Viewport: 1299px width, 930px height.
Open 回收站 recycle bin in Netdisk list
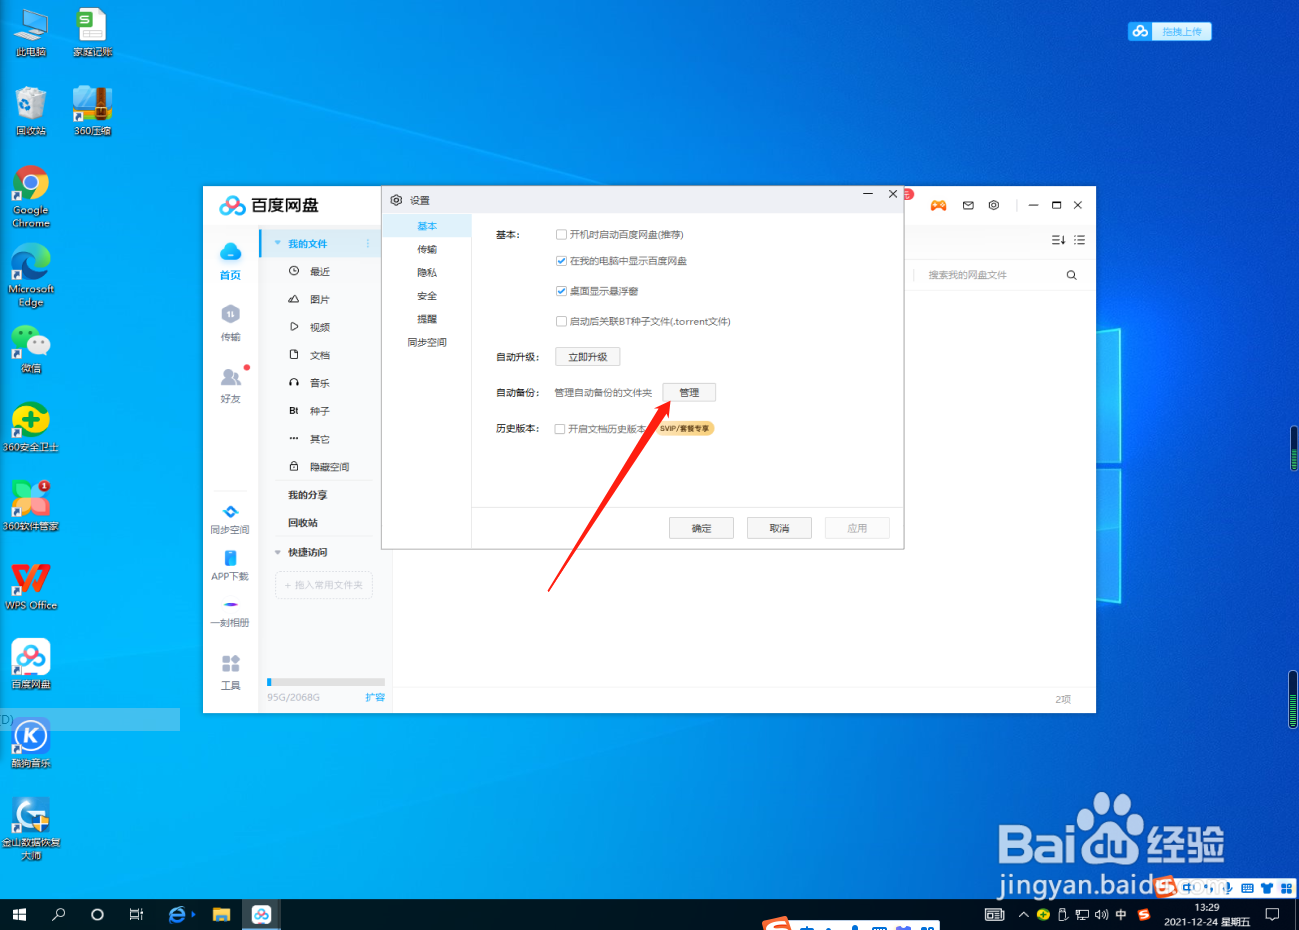(x=303, y=524)
